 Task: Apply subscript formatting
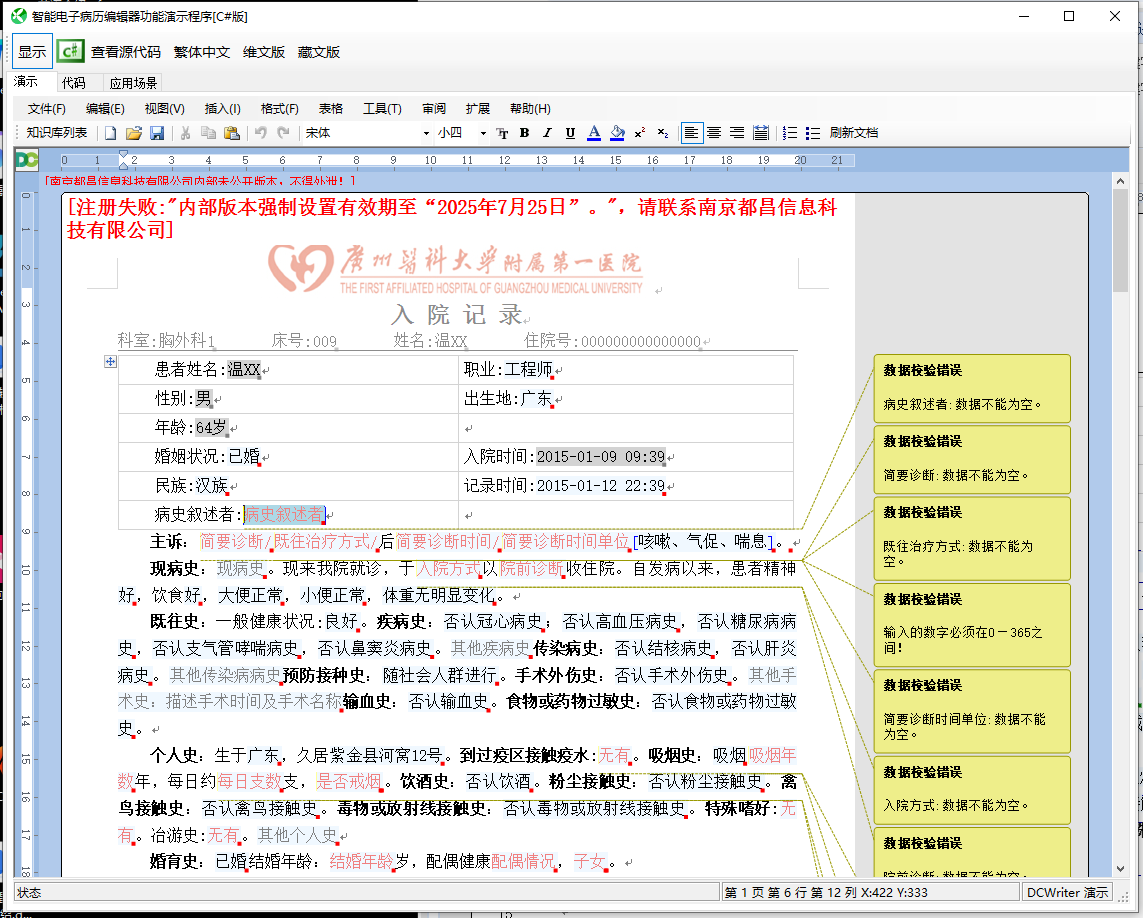coord(663,133)
